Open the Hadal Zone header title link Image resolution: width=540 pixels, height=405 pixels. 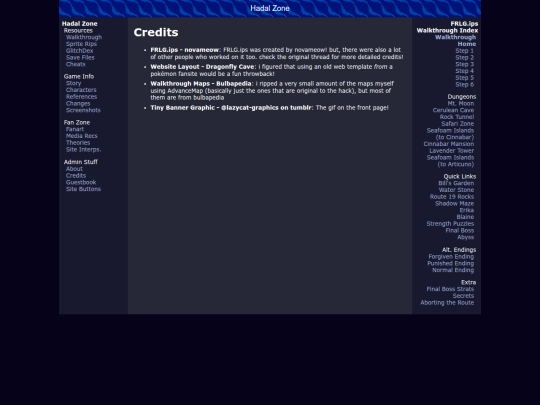[270, 8]
